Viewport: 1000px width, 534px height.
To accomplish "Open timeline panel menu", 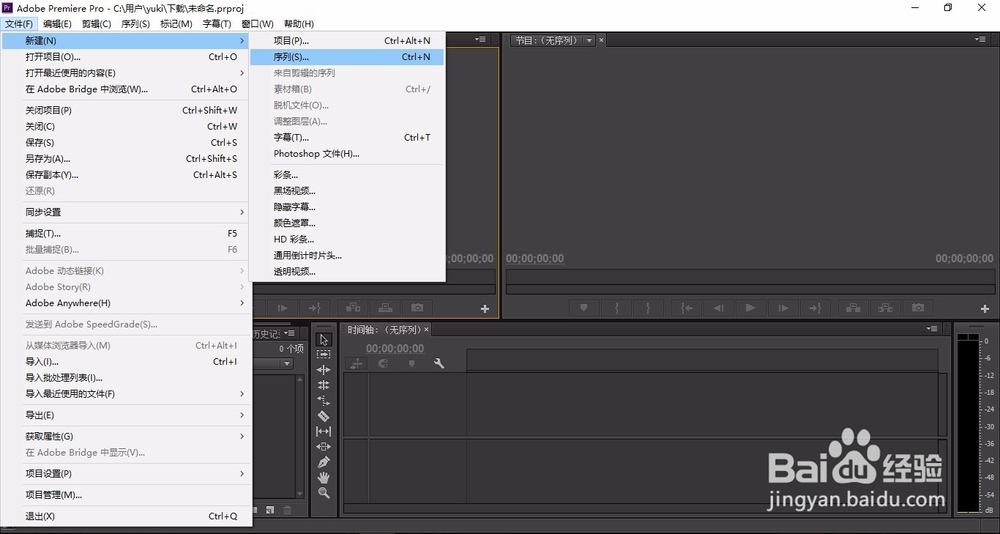I will tap(933, 329).
